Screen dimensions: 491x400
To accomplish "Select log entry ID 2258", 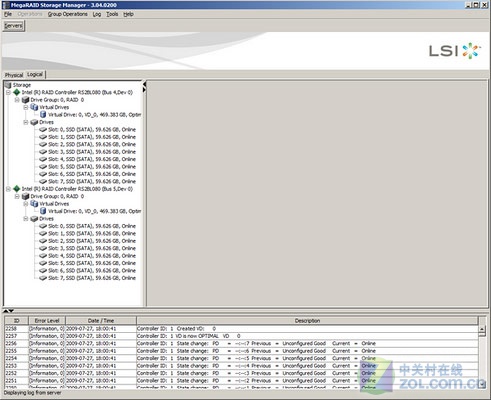I will coord(11,329).
